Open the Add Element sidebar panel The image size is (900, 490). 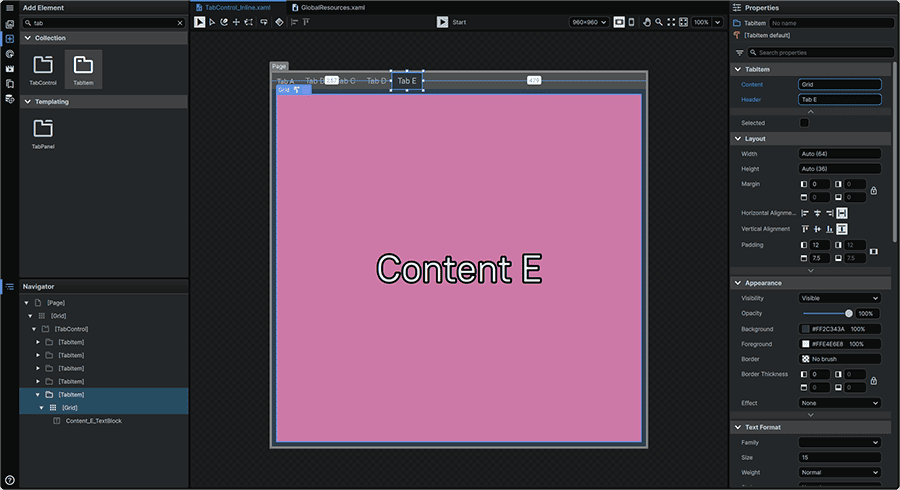pos(9,38)
